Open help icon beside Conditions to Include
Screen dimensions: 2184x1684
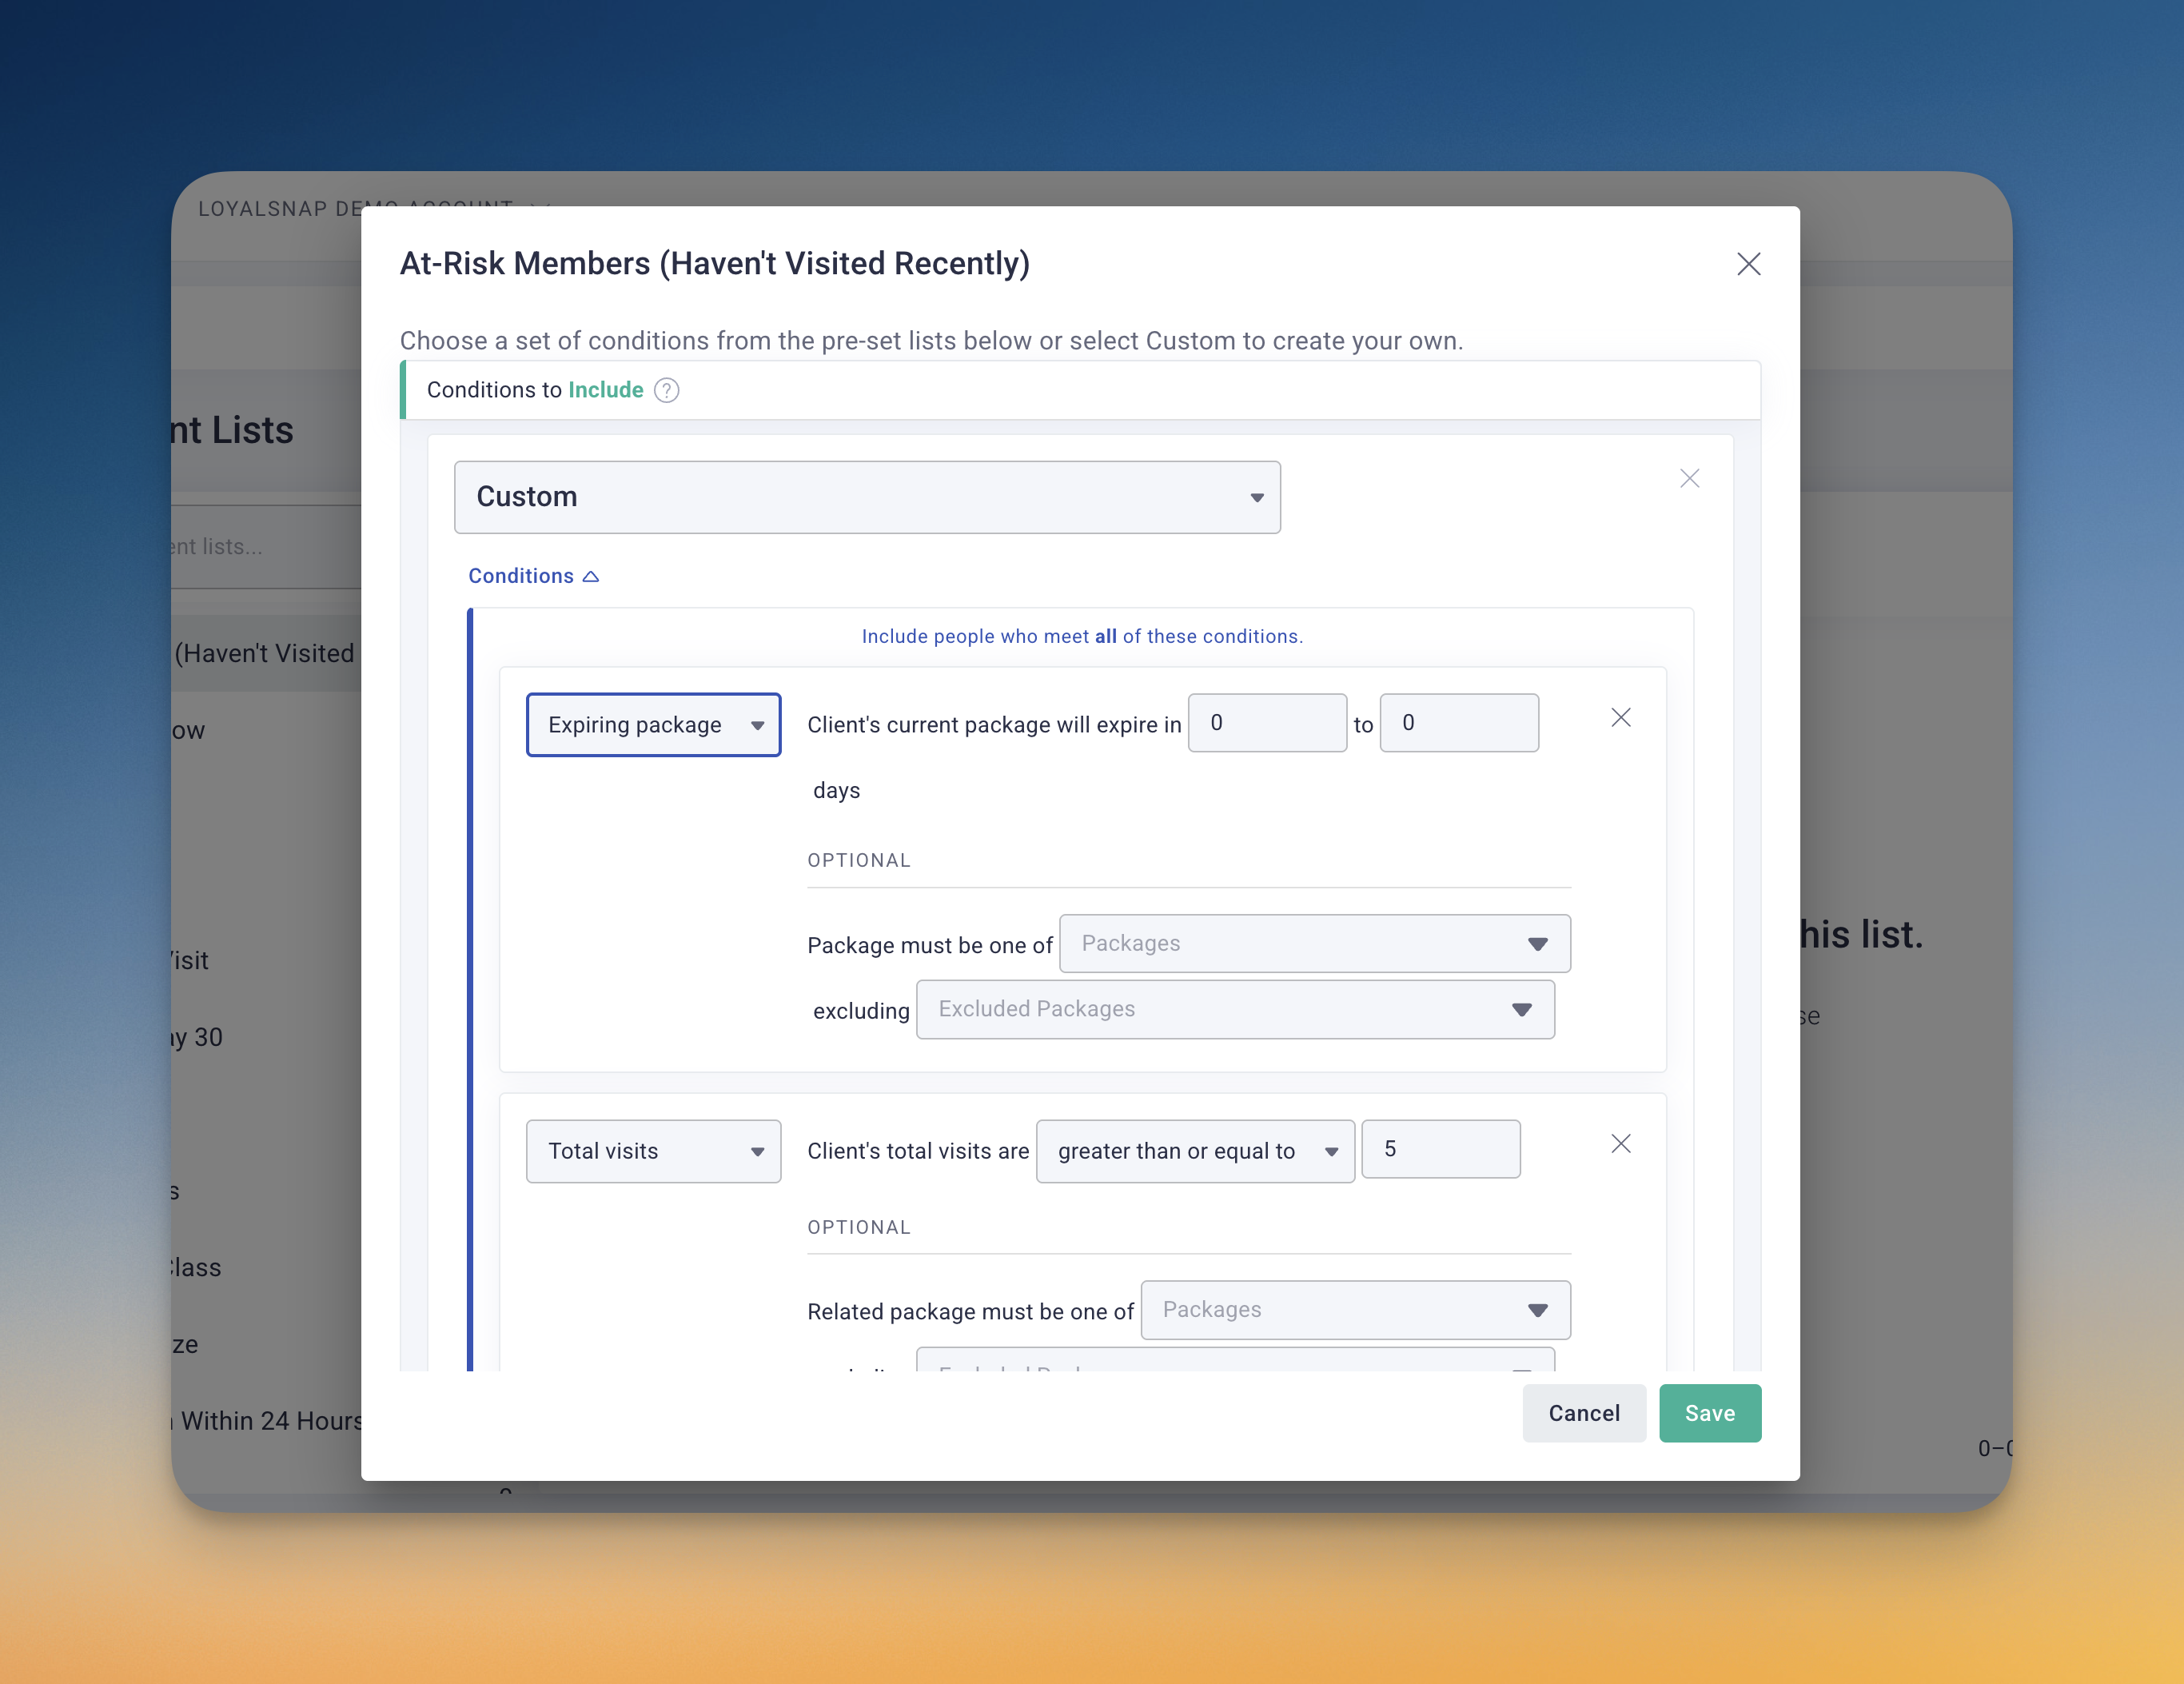point(666,390)
